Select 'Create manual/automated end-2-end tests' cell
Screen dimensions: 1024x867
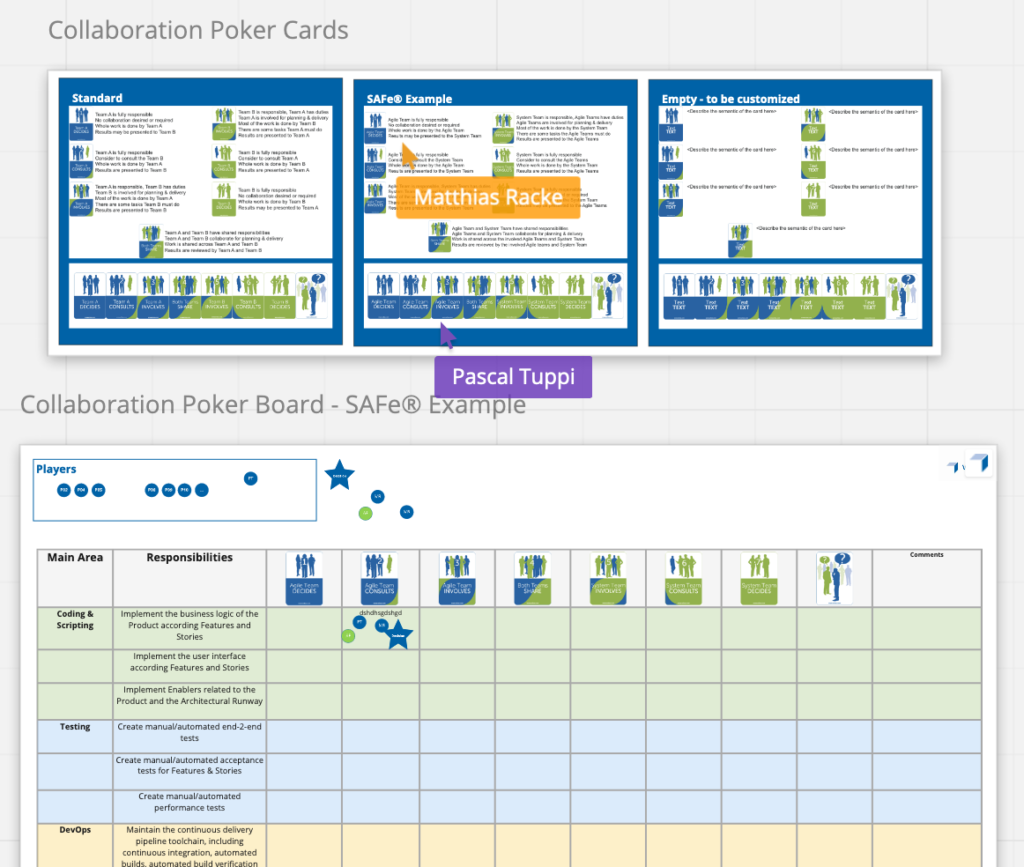tap(189, 736)
